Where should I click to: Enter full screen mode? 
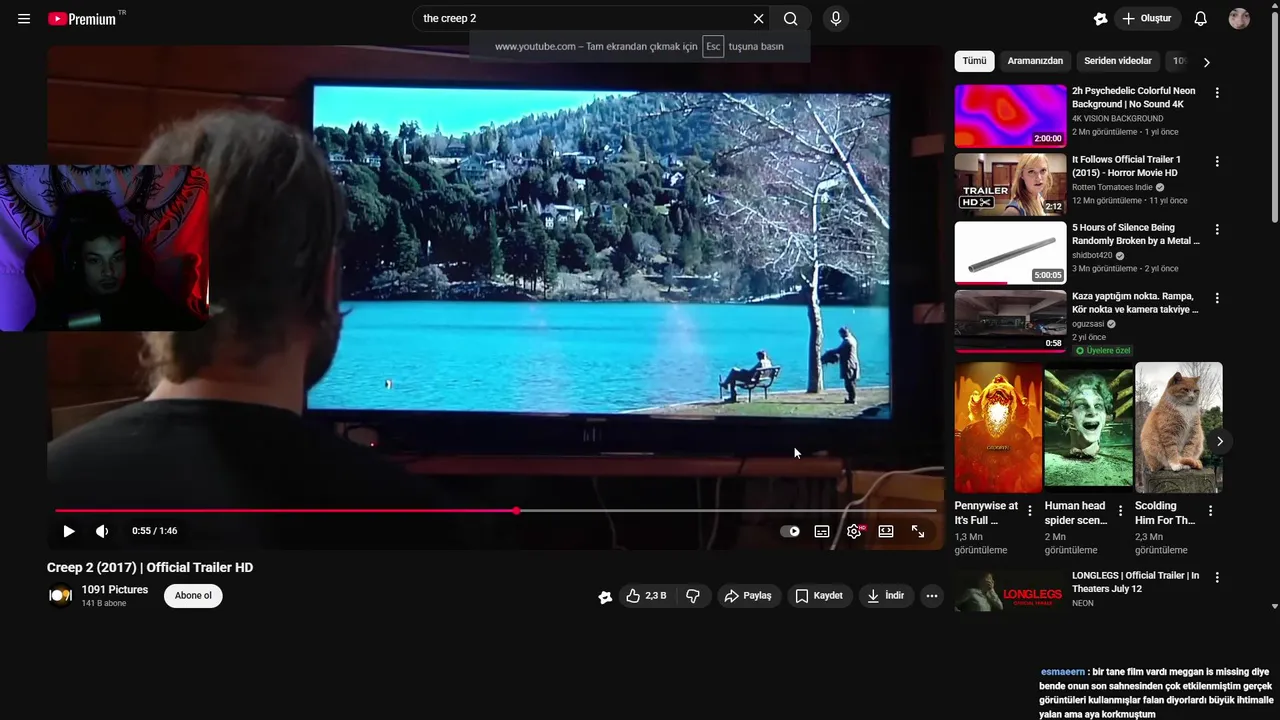pyautogui.click(x=918, y=531)
